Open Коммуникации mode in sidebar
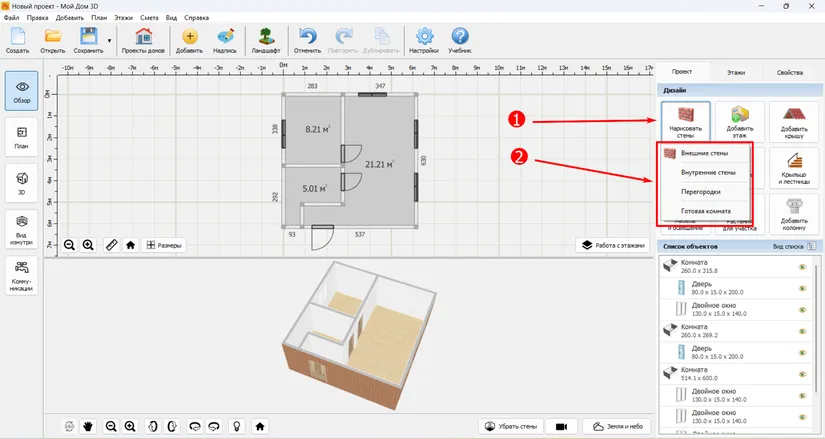The width and height of the screenshot is (825, 439). 22,276
